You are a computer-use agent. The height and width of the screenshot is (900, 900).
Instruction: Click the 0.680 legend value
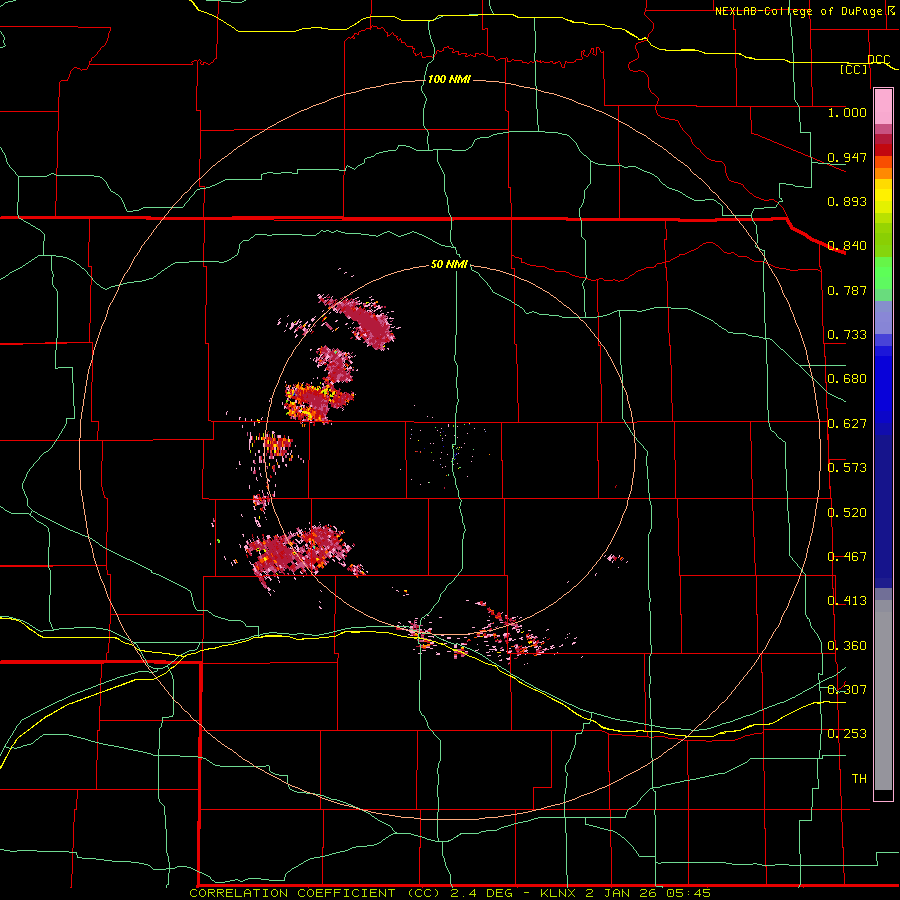coord(847,379)
